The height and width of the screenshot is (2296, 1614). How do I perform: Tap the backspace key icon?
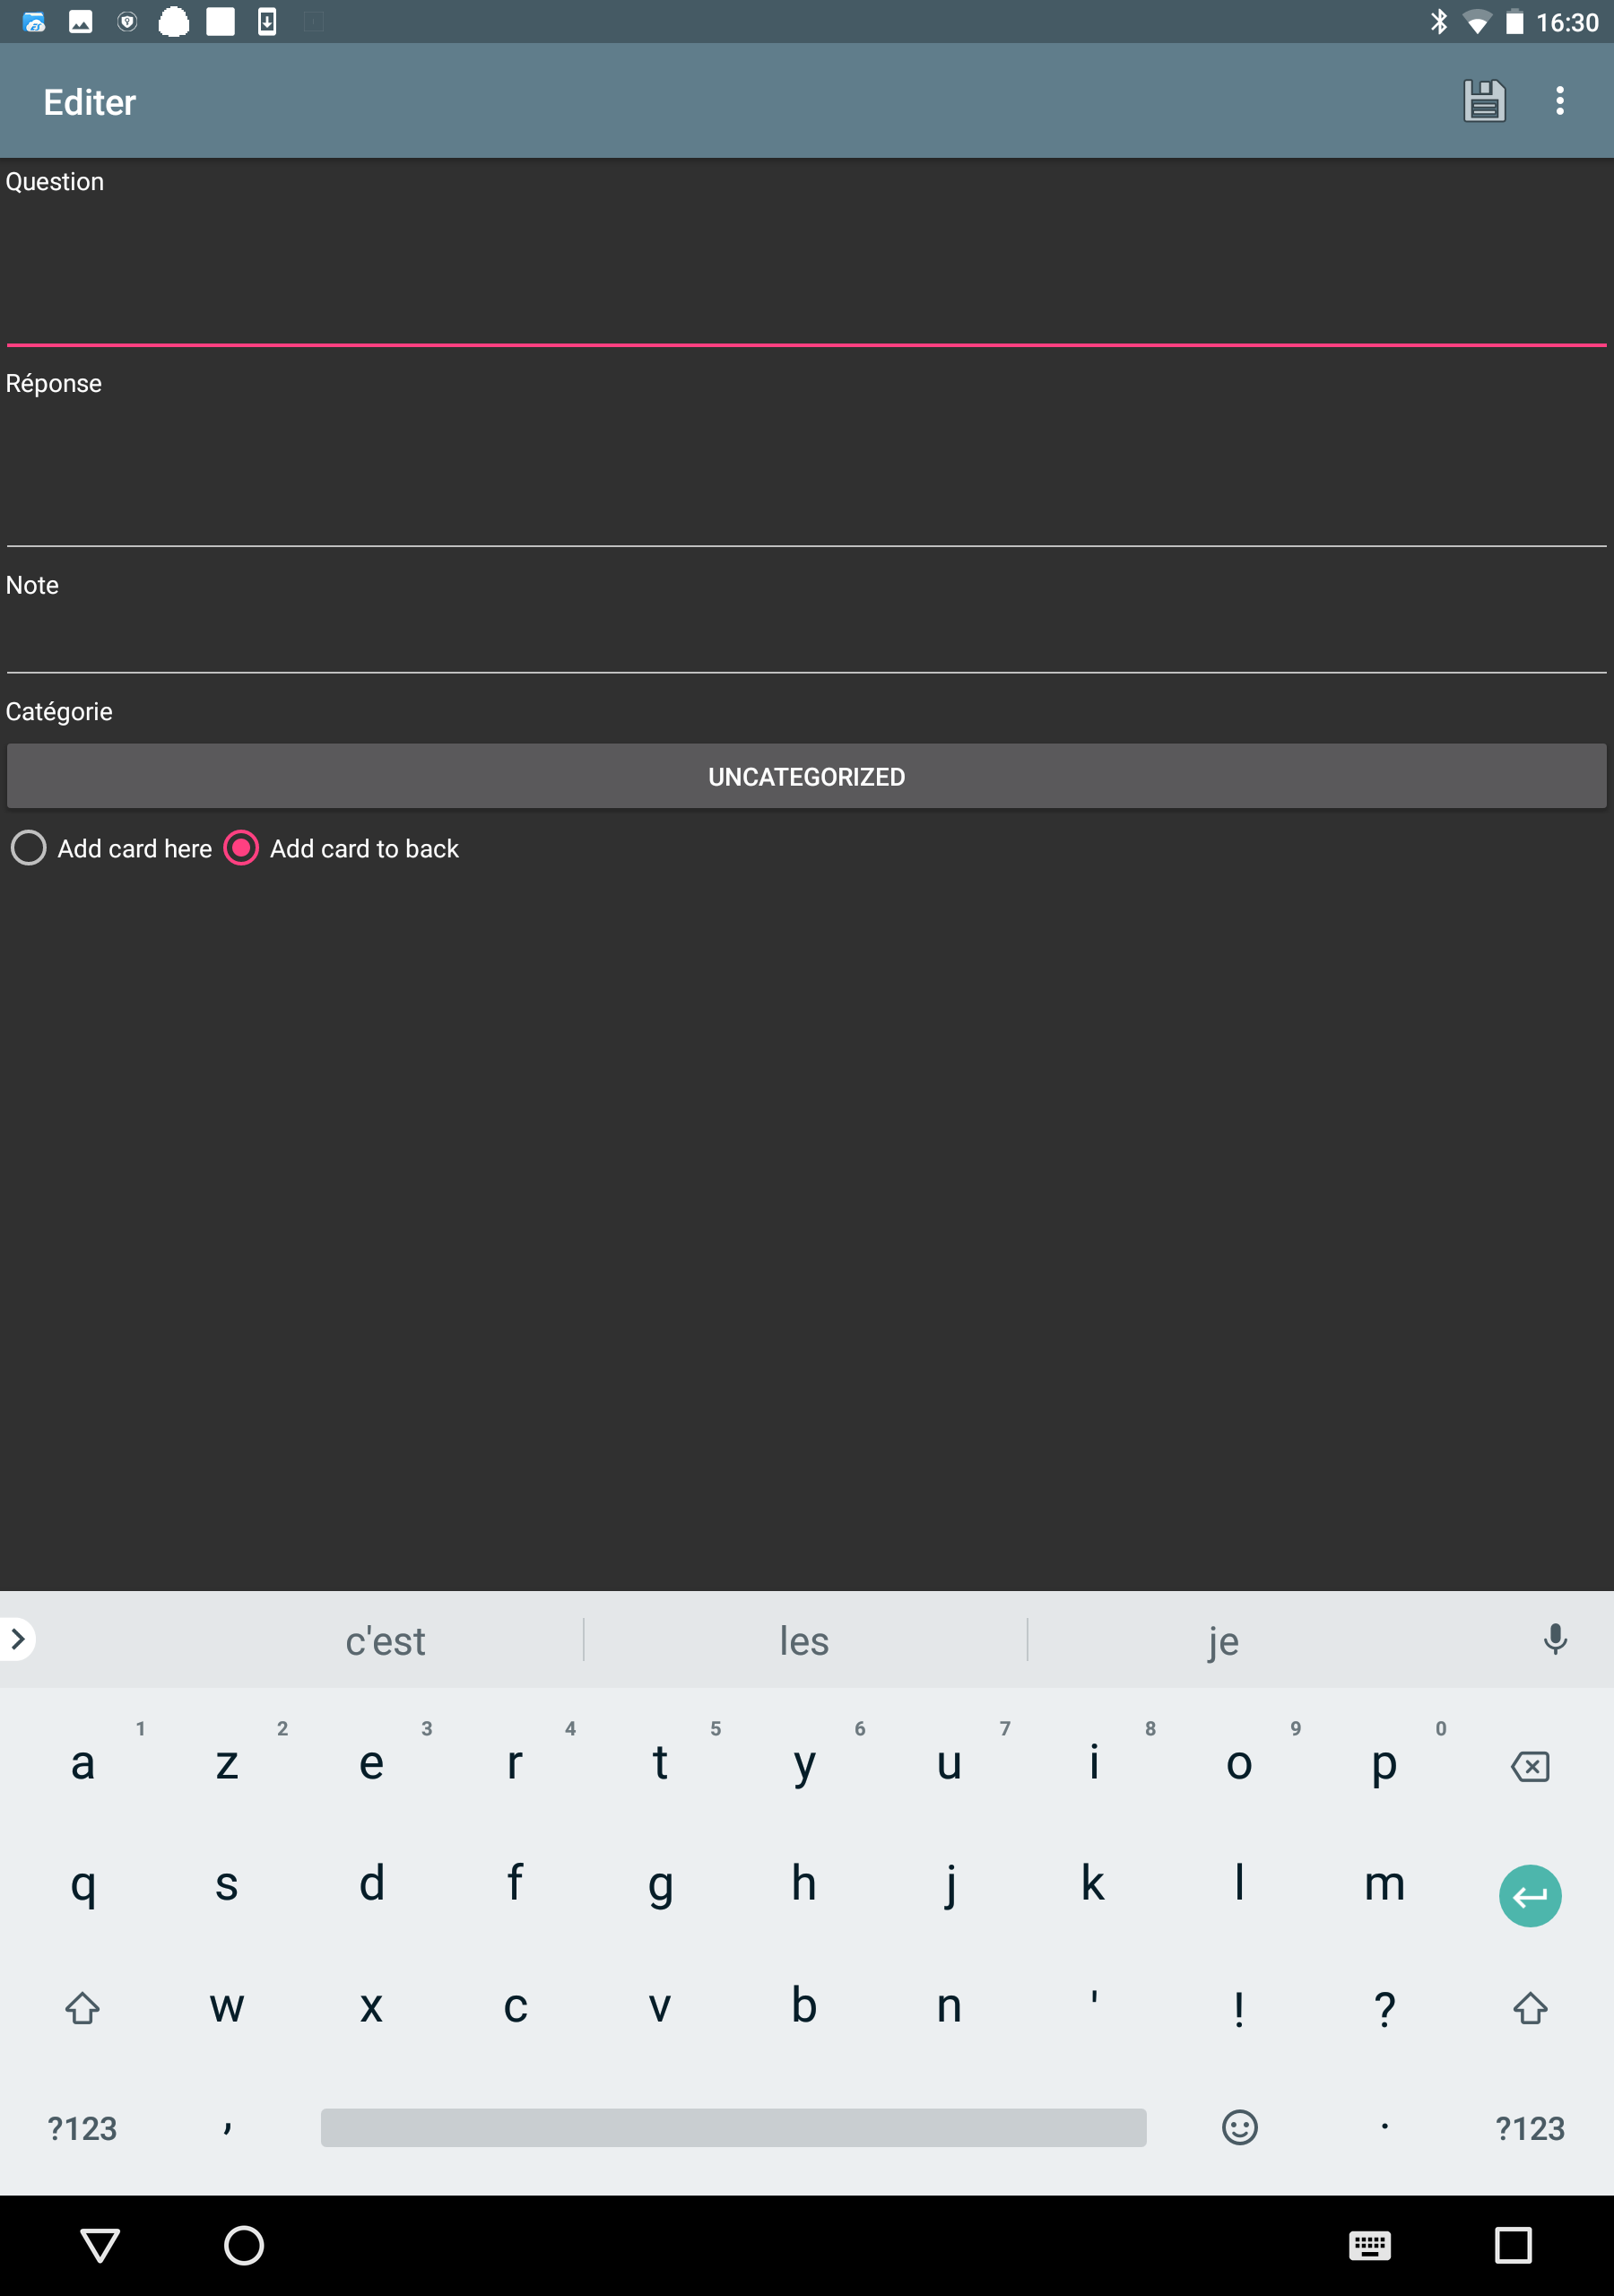pos(1530,1766)
